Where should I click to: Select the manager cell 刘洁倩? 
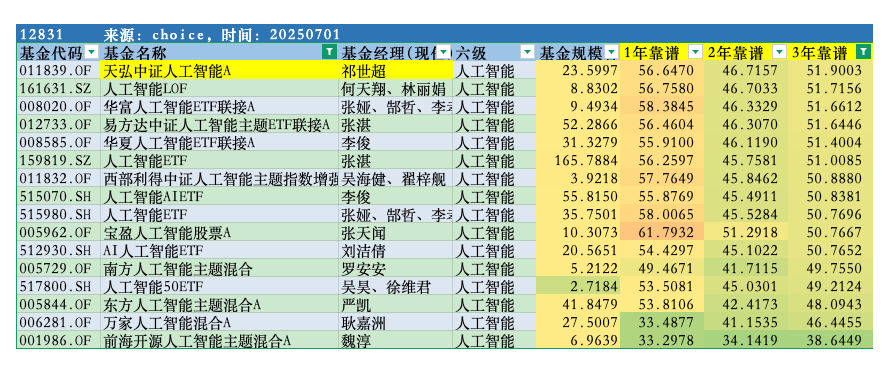pos(396,250)
